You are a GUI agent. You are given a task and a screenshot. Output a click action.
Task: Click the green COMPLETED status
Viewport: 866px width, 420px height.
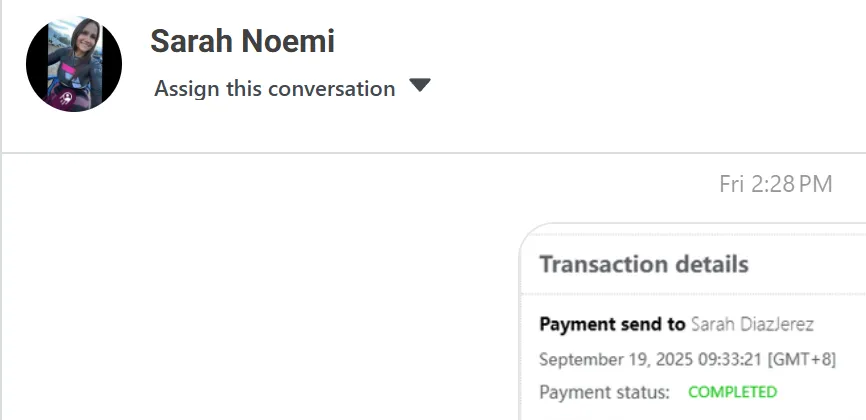[x=732, y=392]
